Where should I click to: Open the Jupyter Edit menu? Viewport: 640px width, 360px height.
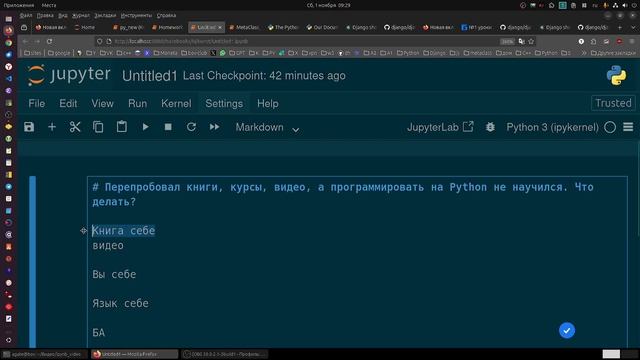click(68, 104)
